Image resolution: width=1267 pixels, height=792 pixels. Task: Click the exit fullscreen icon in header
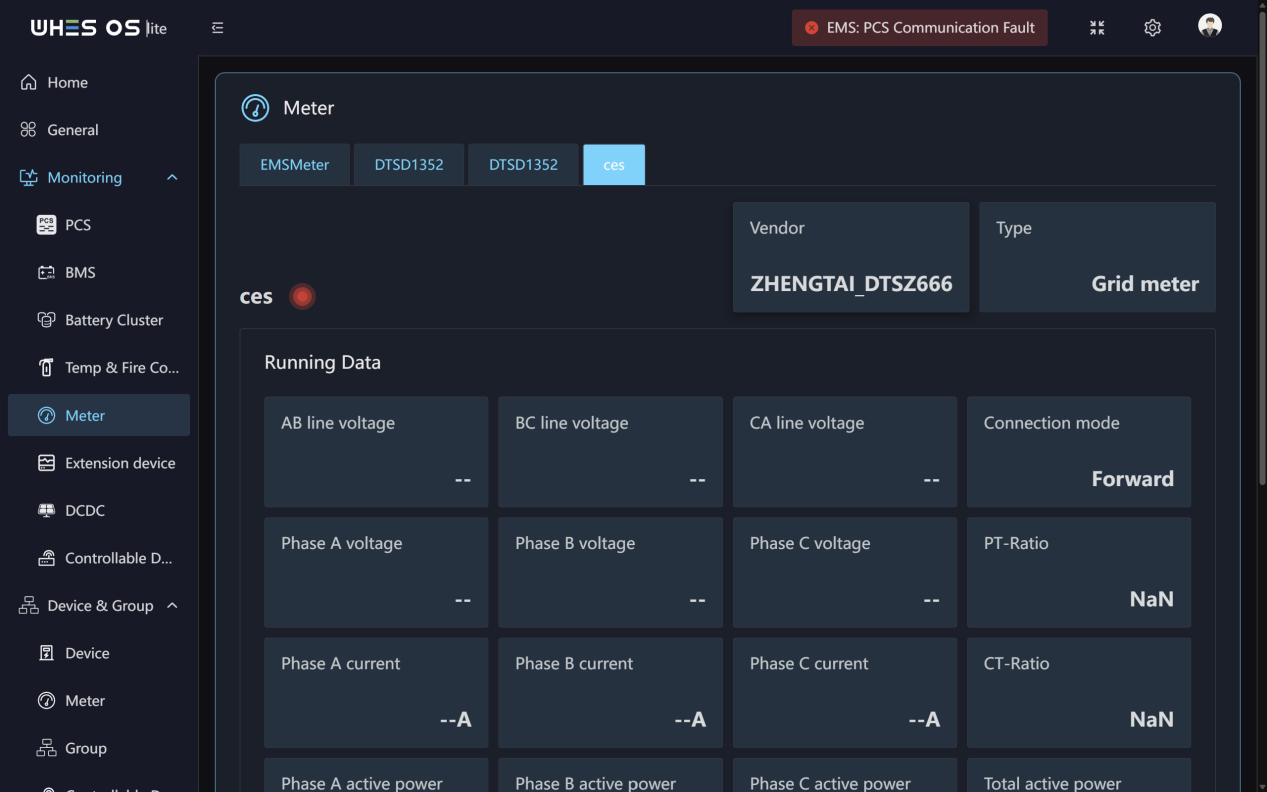tap(1097, 28)
